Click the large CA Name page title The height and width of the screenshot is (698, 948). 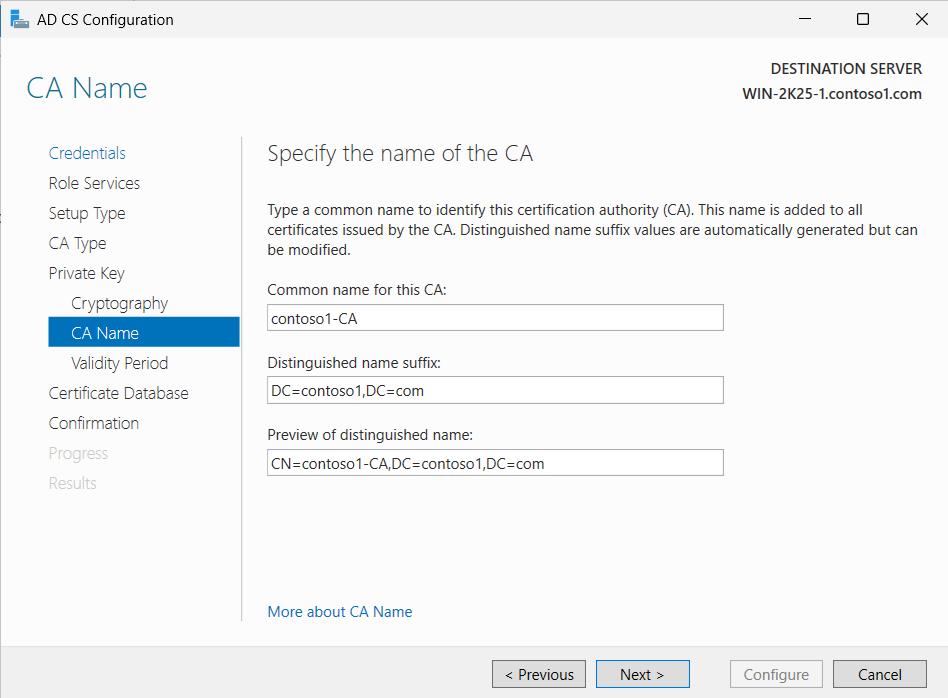tap(87, 88)
